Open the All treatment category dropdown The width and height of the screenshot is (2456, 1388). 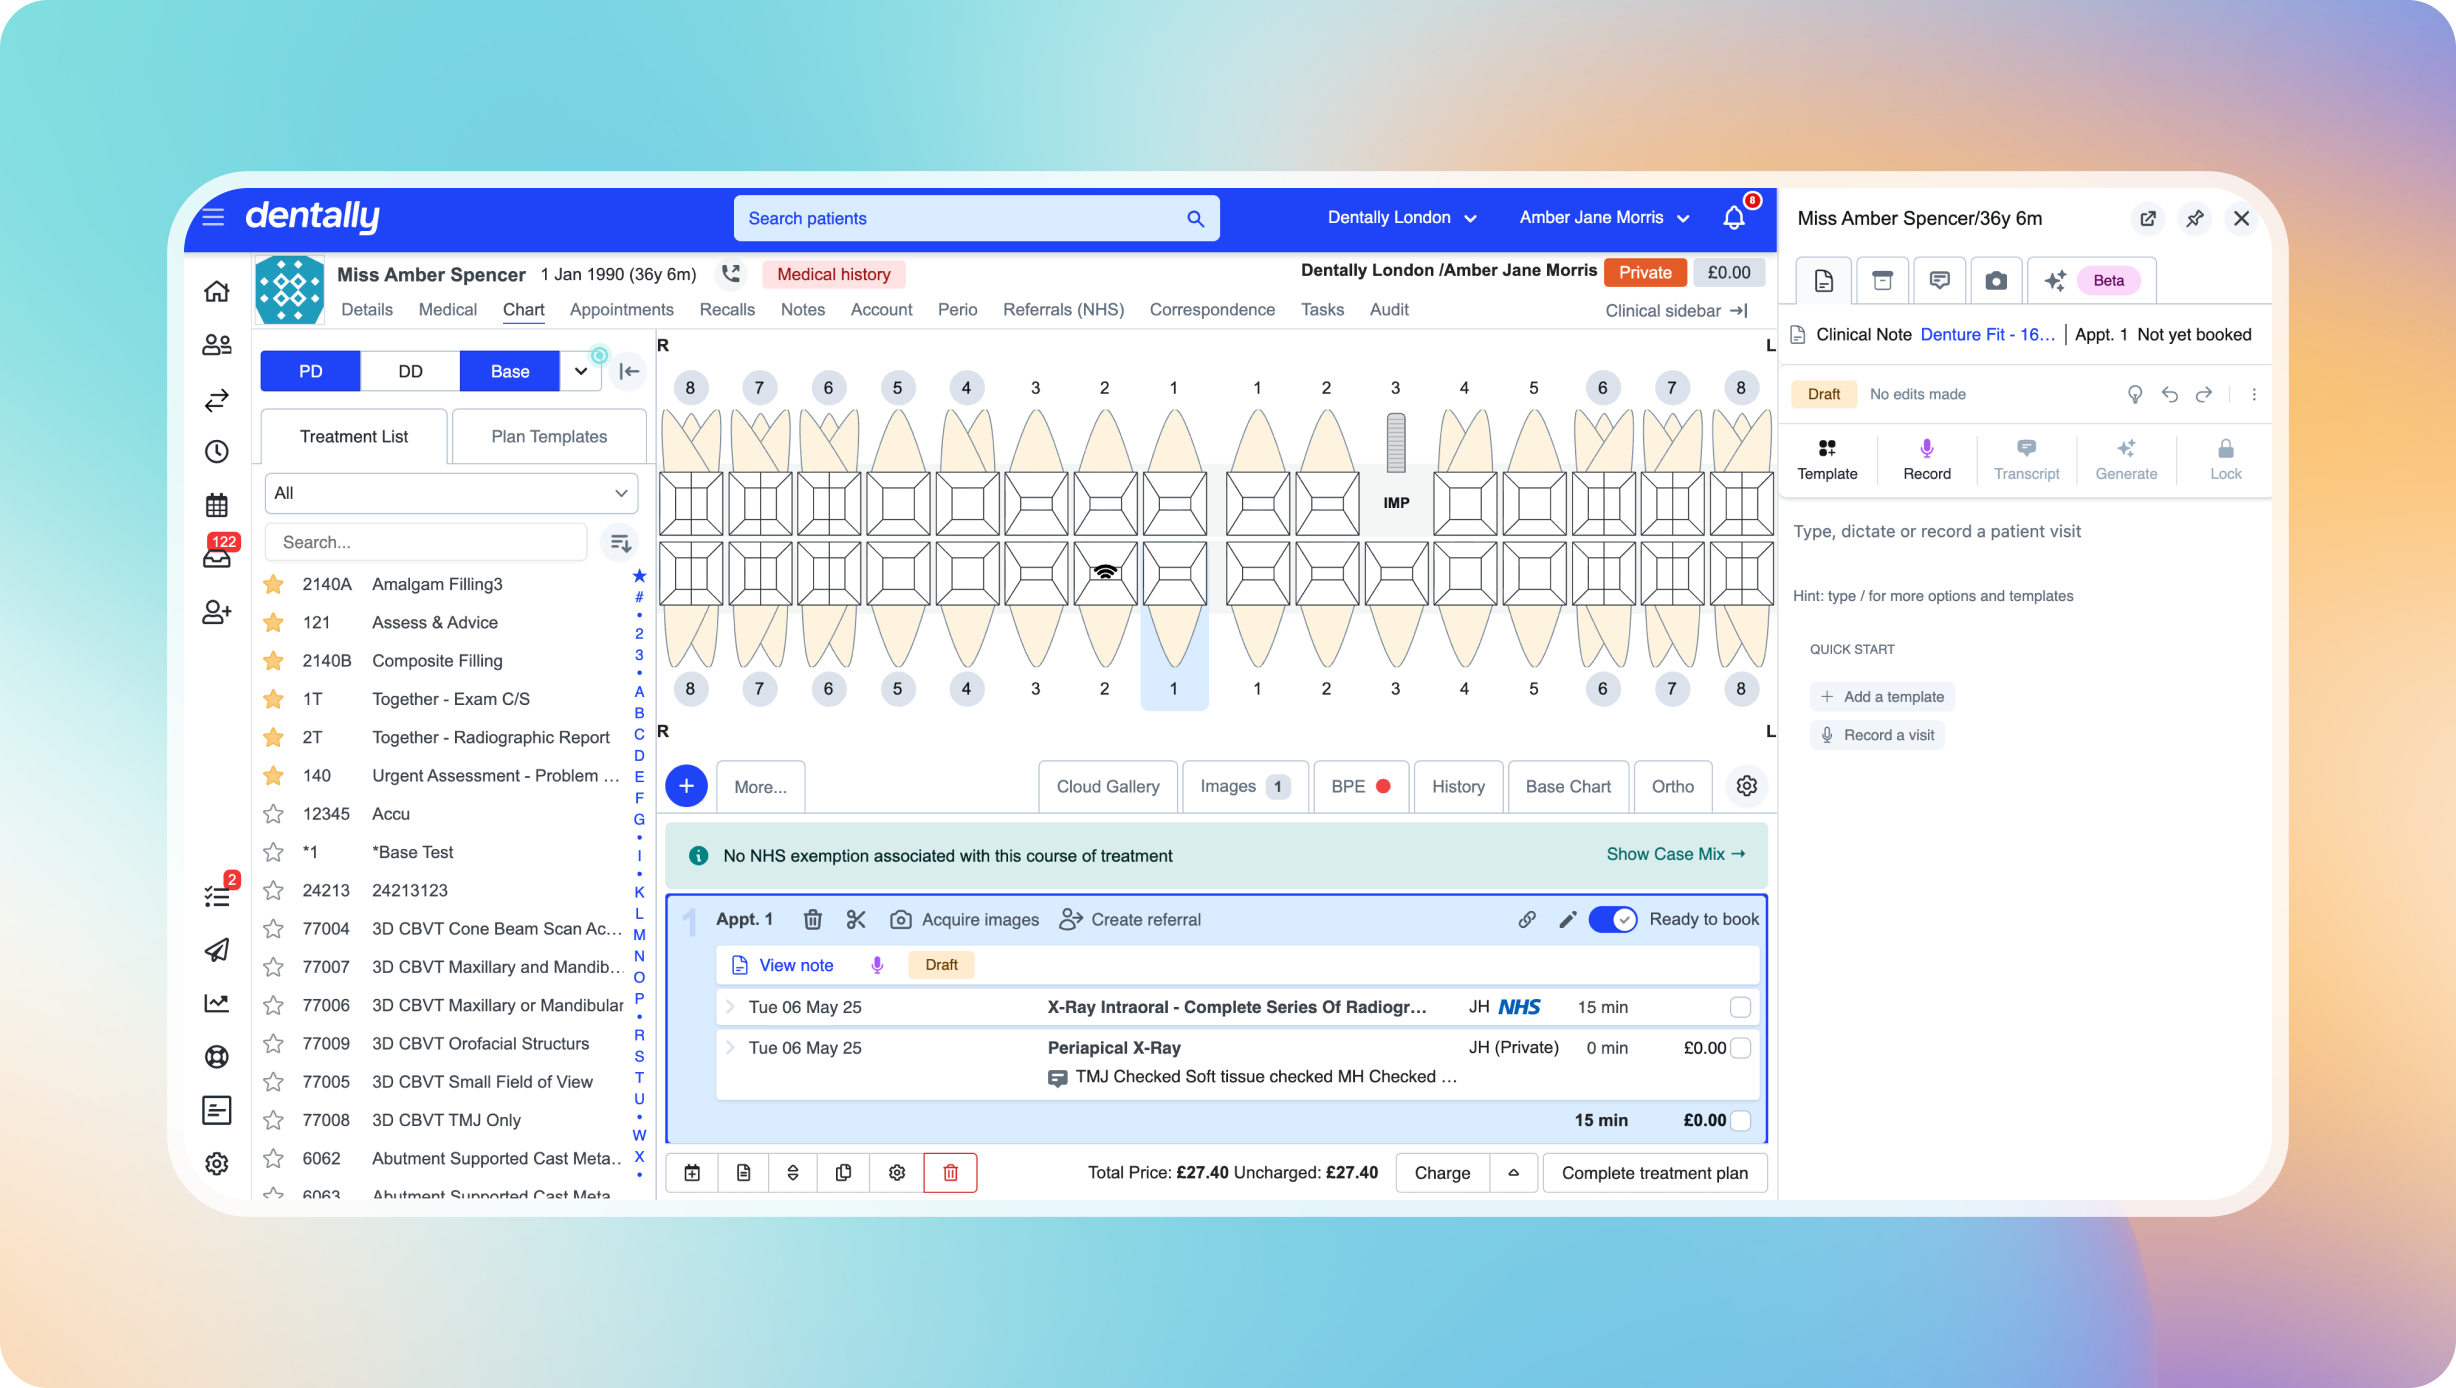coord(451,493)
